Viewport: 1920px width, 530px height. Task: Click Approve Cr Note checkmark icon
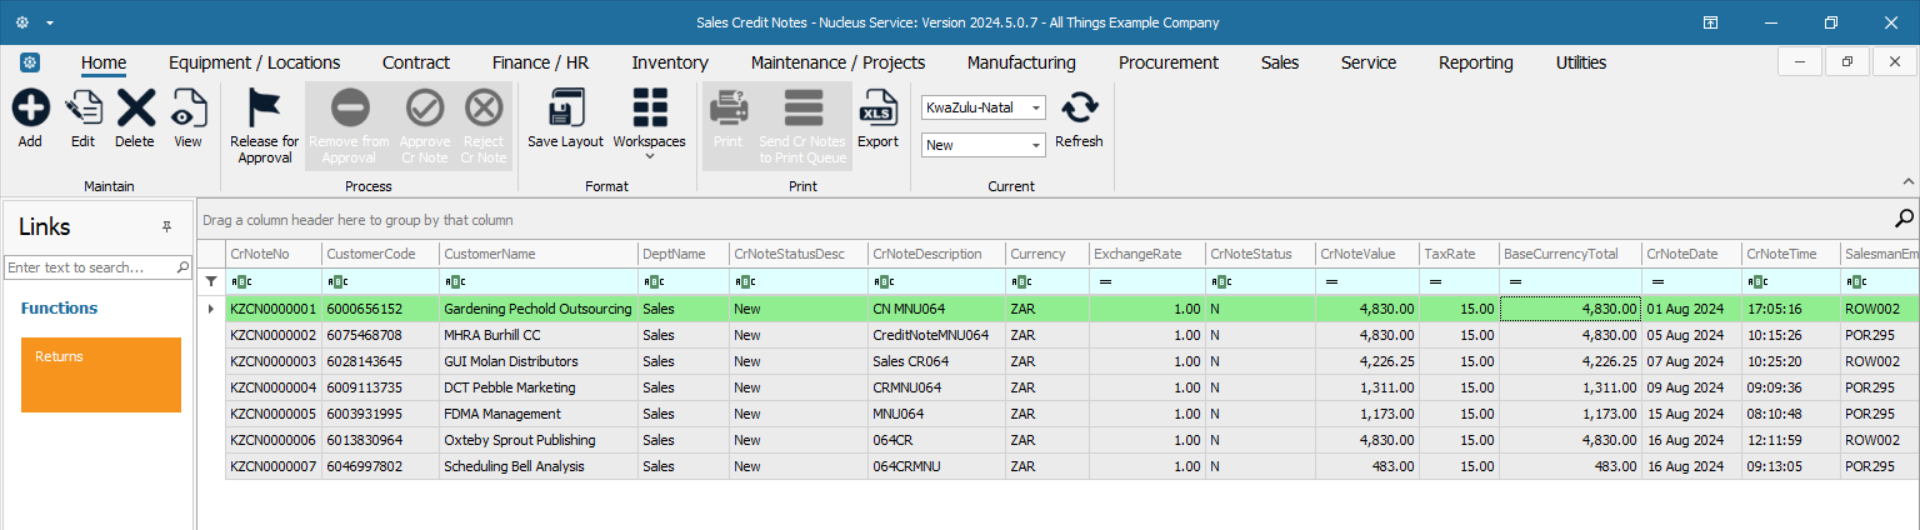[x=425, y=108]
